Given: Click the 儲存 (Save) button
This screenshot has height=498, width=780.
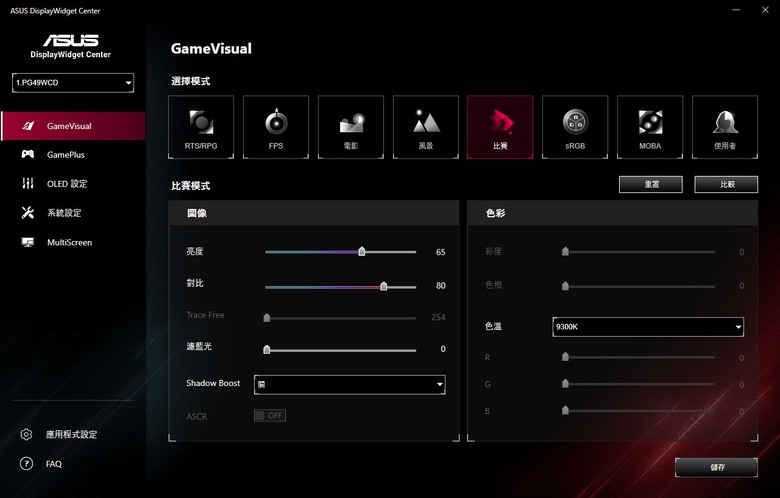Looking at the screenshot, I should 716,467.
